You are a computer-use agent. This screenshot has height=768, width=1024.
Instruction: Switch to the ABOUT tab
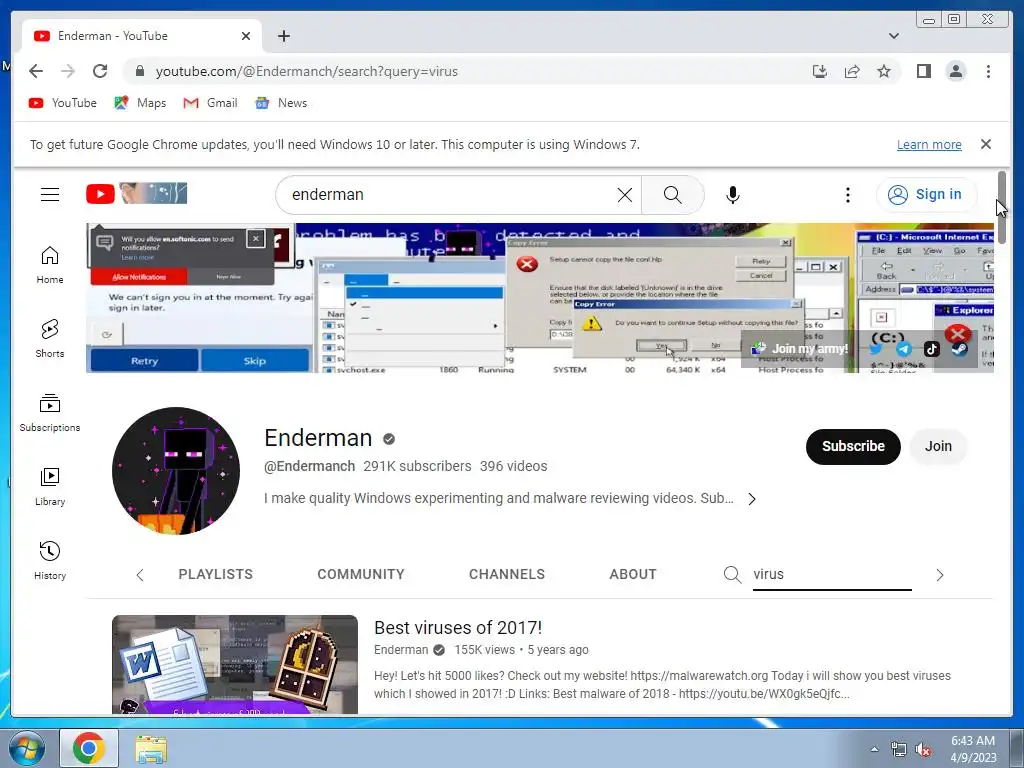click(633, 574)
